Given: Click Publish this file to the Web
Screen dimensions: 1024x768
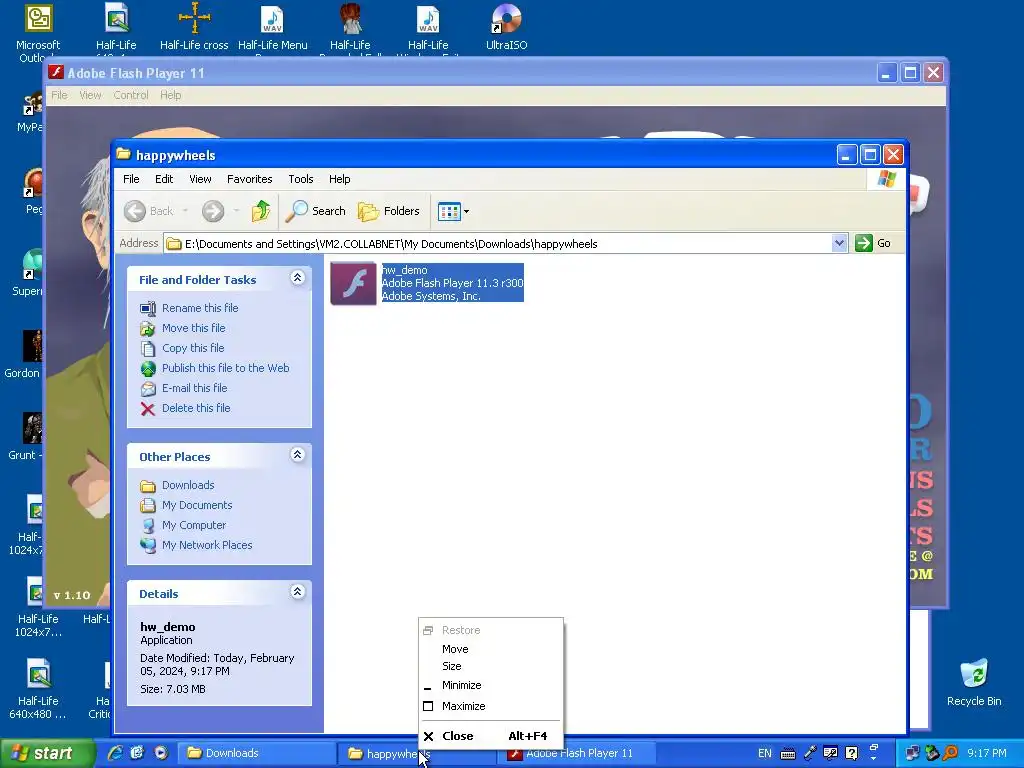Looking at the screenshot, I should (225, 368).
